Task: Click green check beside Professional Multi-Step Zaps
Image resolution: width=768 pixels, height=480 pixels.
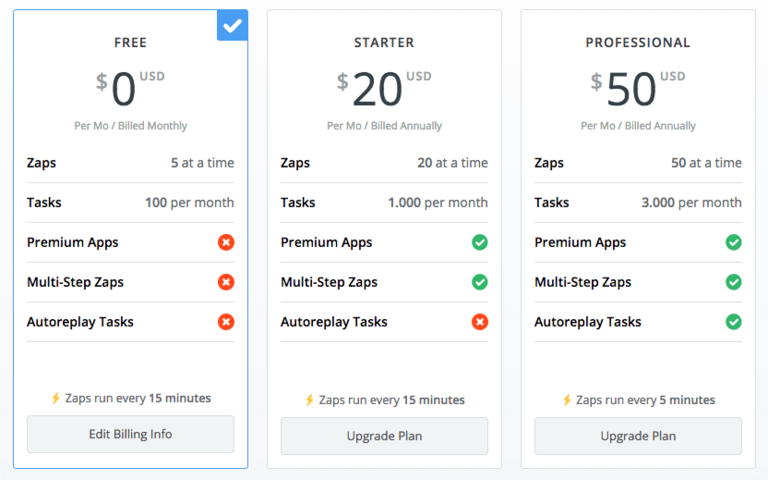Action: tap(734, 282)
